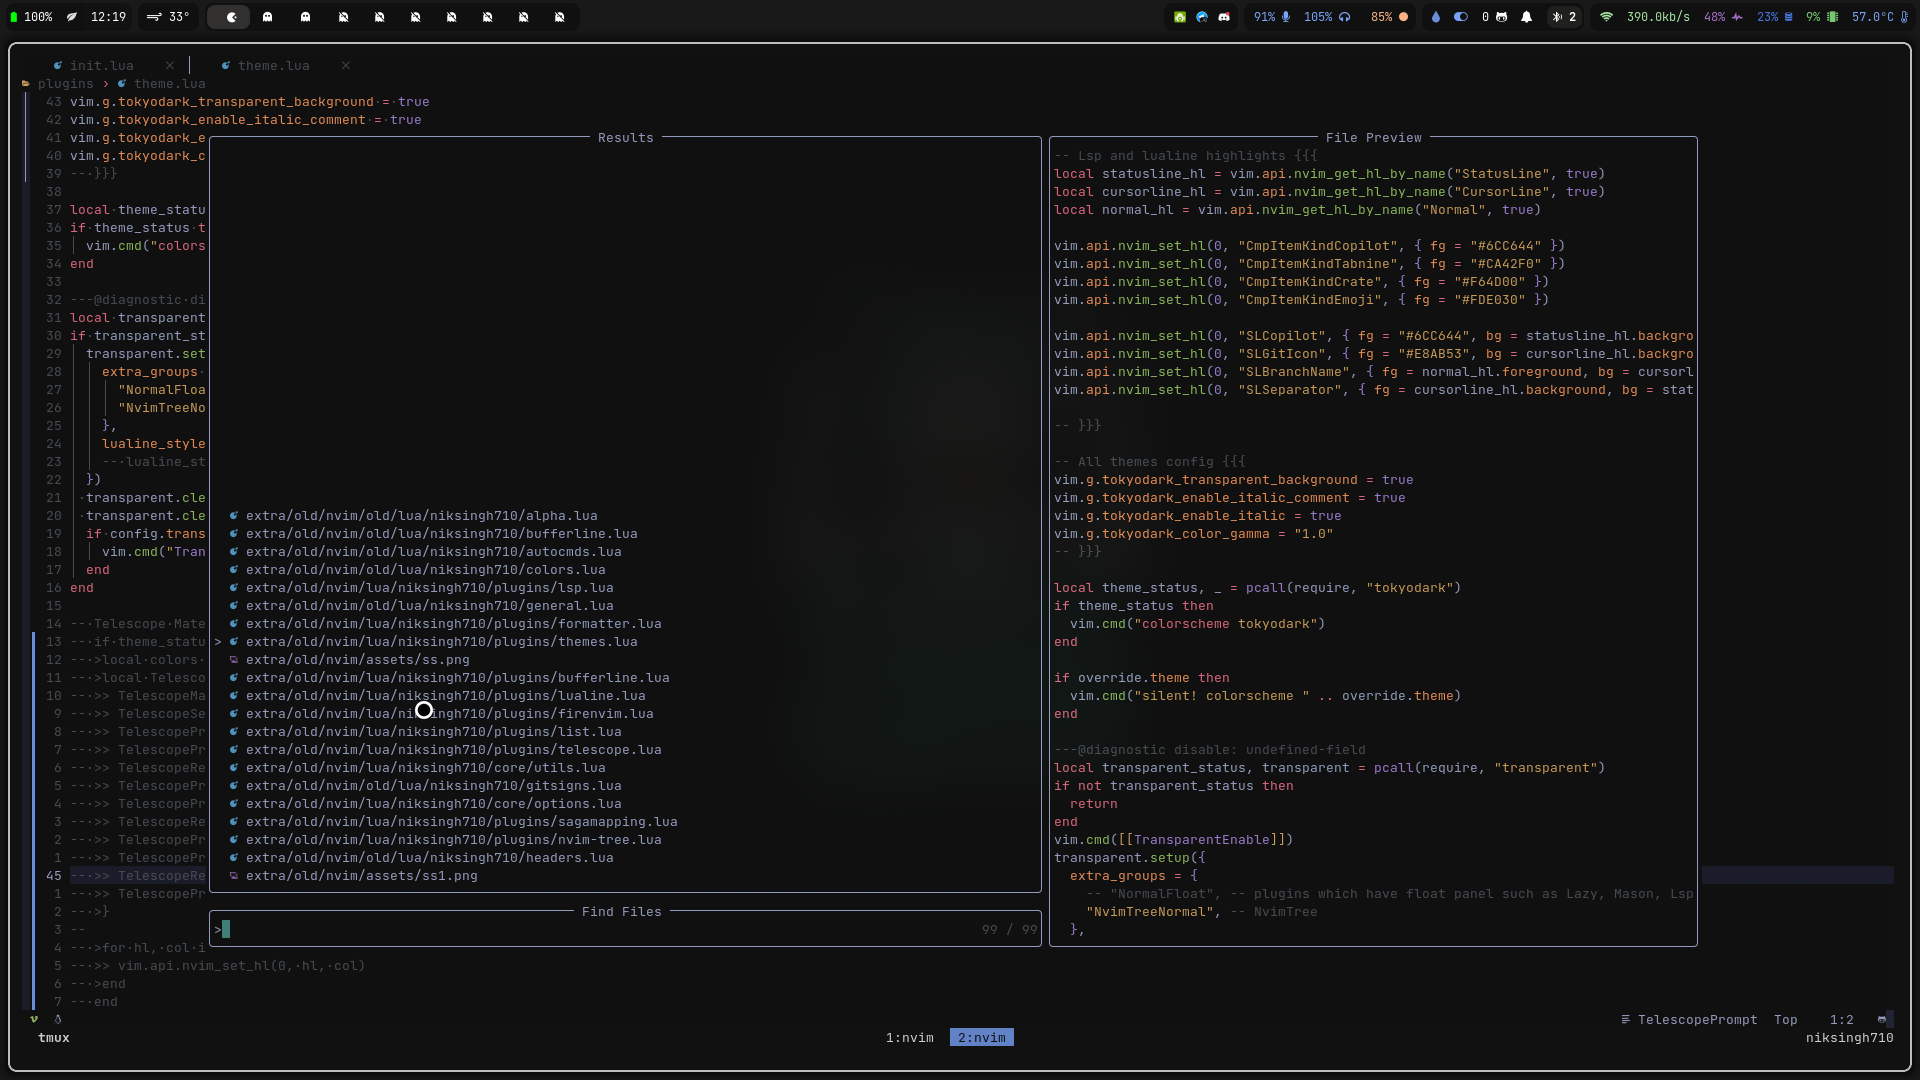
Task: Close the theme.lua buffer tab
Action: pyautogui.click(x=345, y=66)
